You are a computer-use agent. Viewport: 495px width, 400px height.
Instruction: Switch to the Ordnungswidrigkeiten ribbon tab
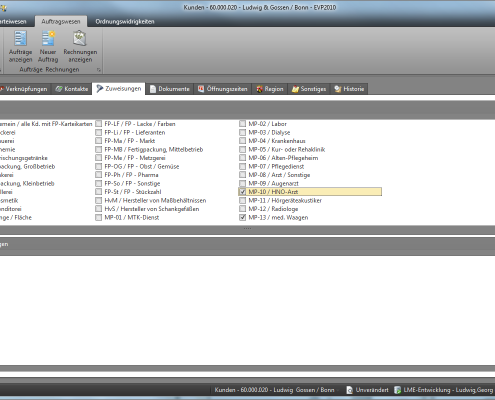click(125, 22)
